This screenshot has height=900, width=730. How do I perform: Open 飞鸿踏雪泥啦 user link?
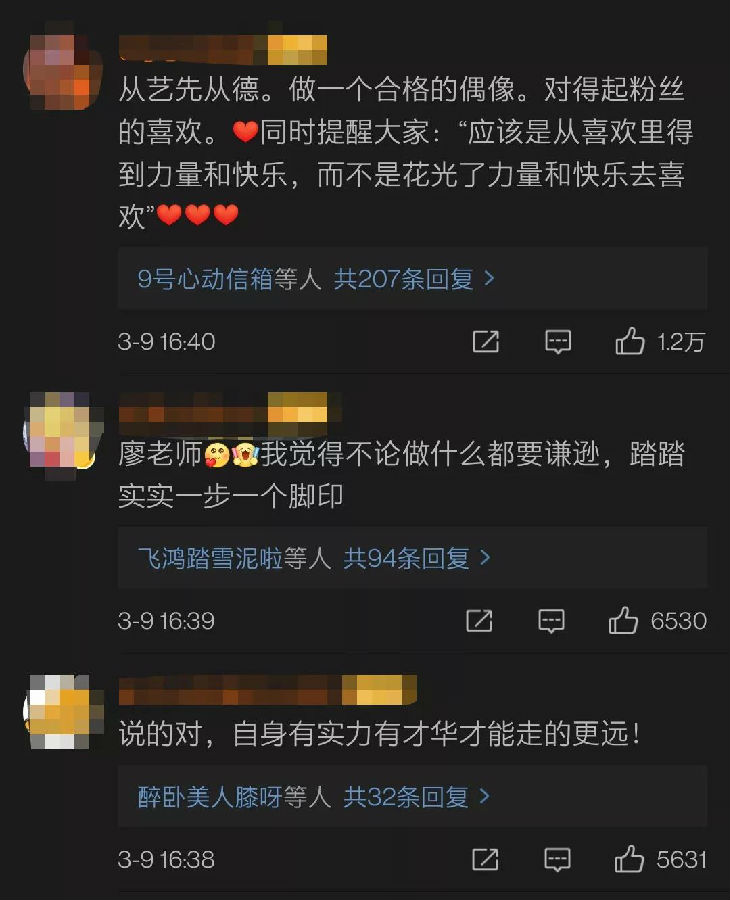tap(210, 558)
